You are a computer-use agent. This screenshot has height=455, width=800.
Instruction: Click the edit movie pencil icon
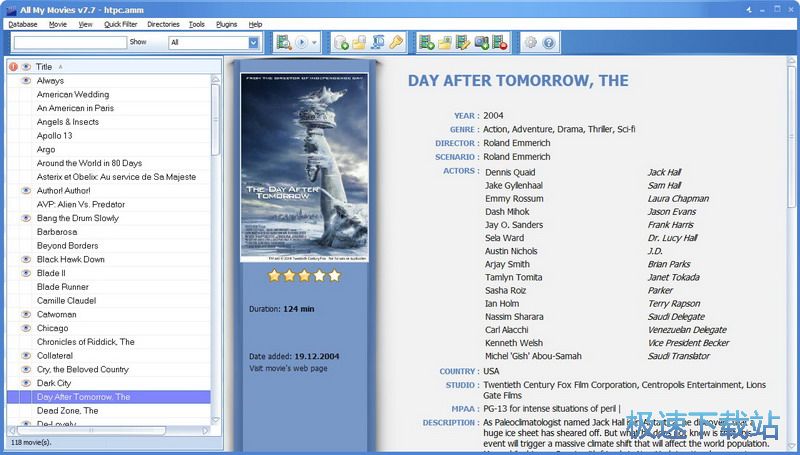(x=463, y=42)
